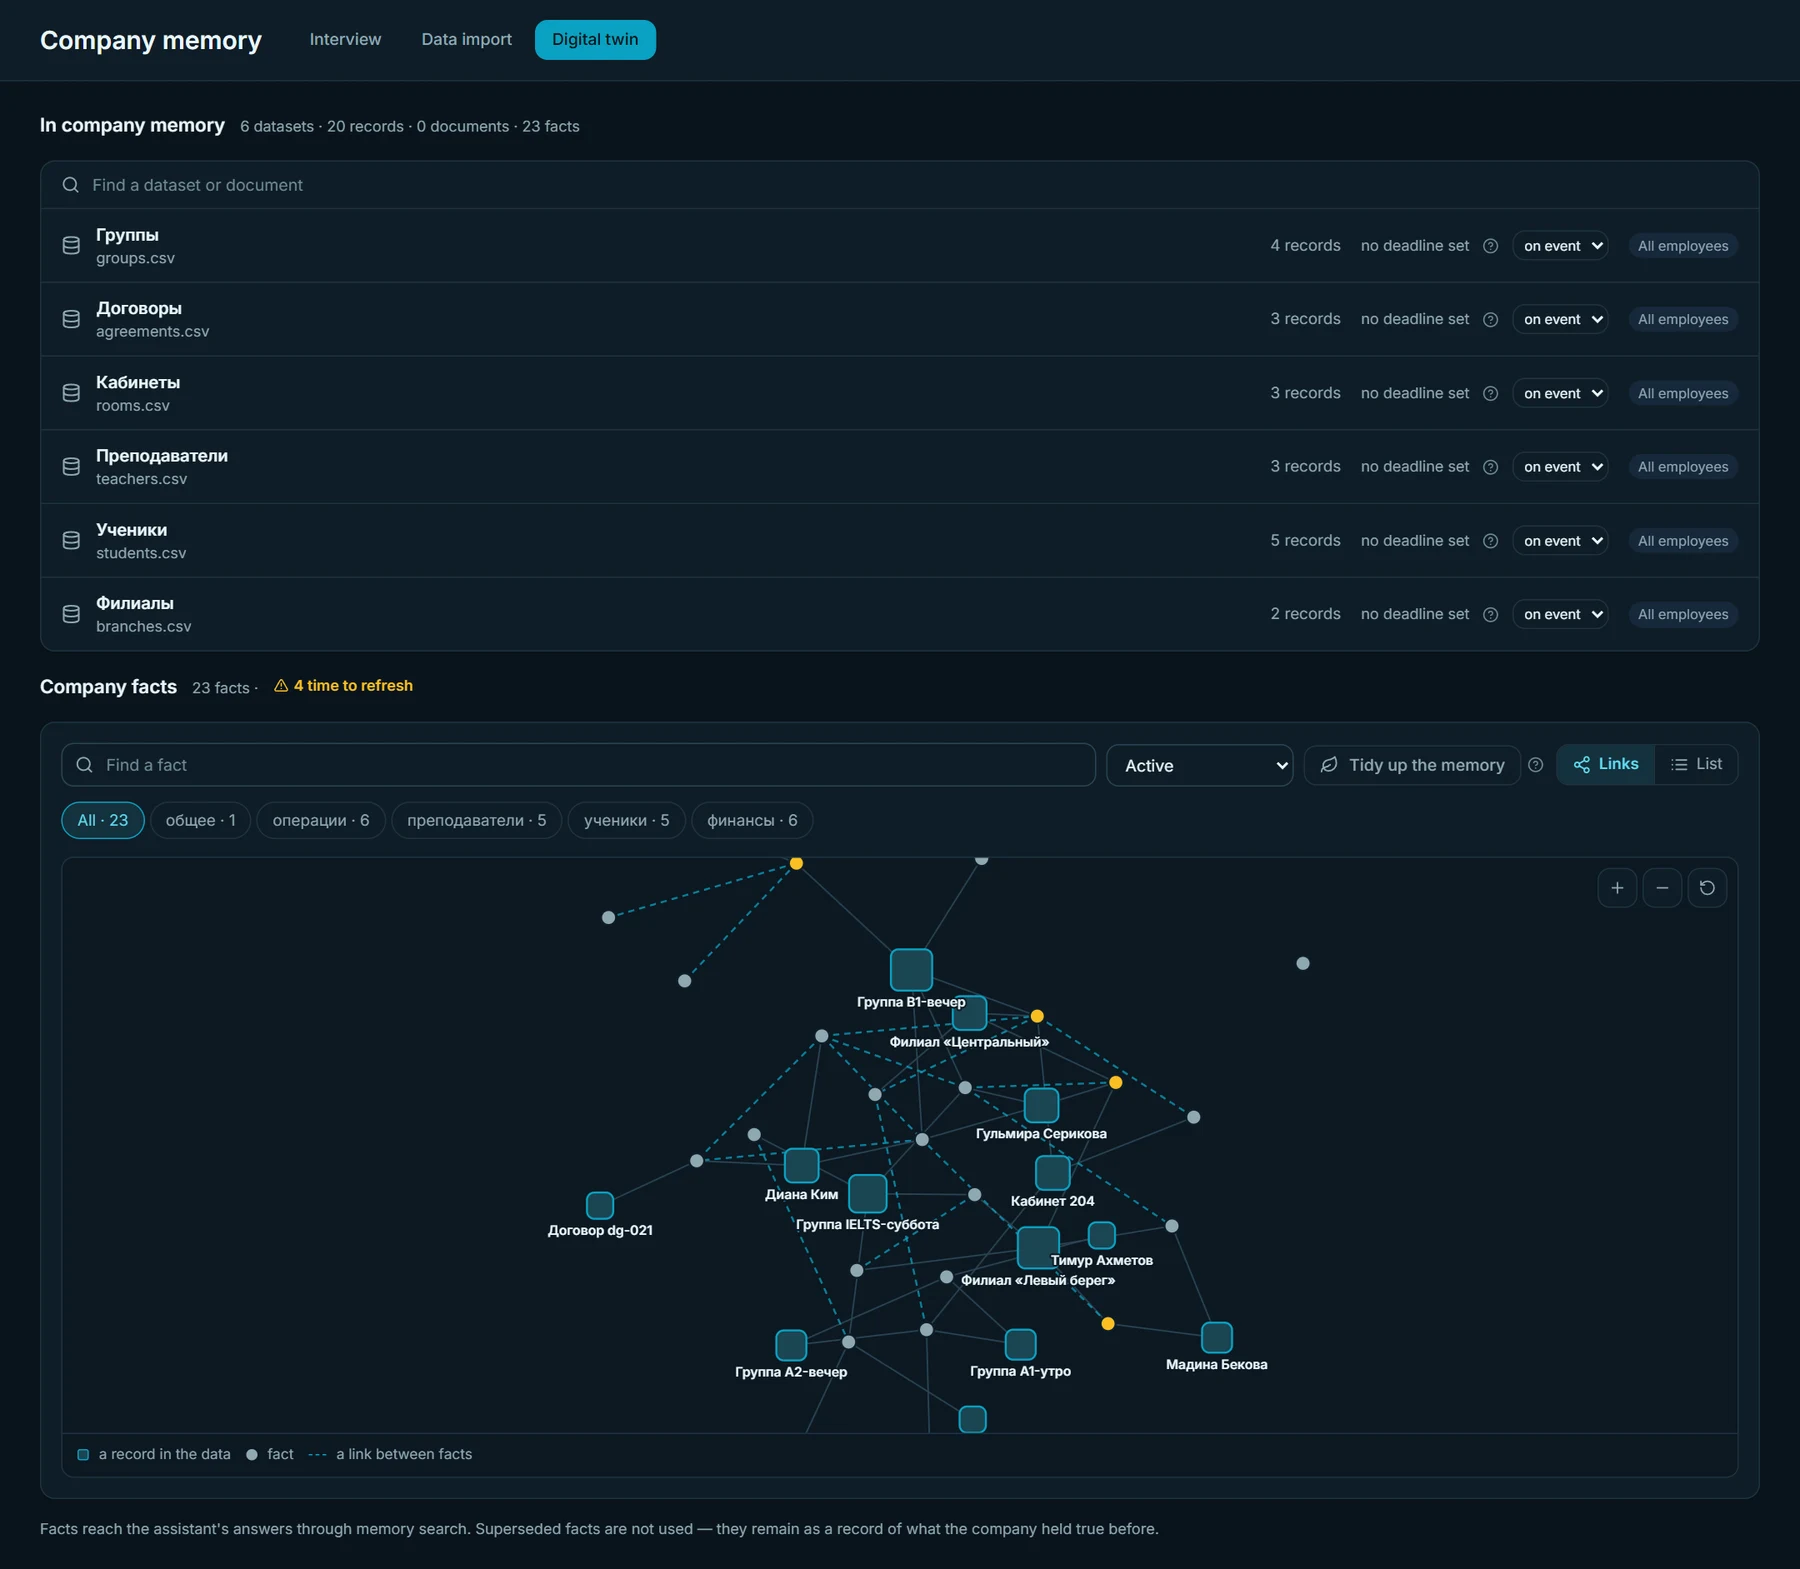Switch to Links graph view
This screenshot has width=1800, height=1569.
(1606, 764)
